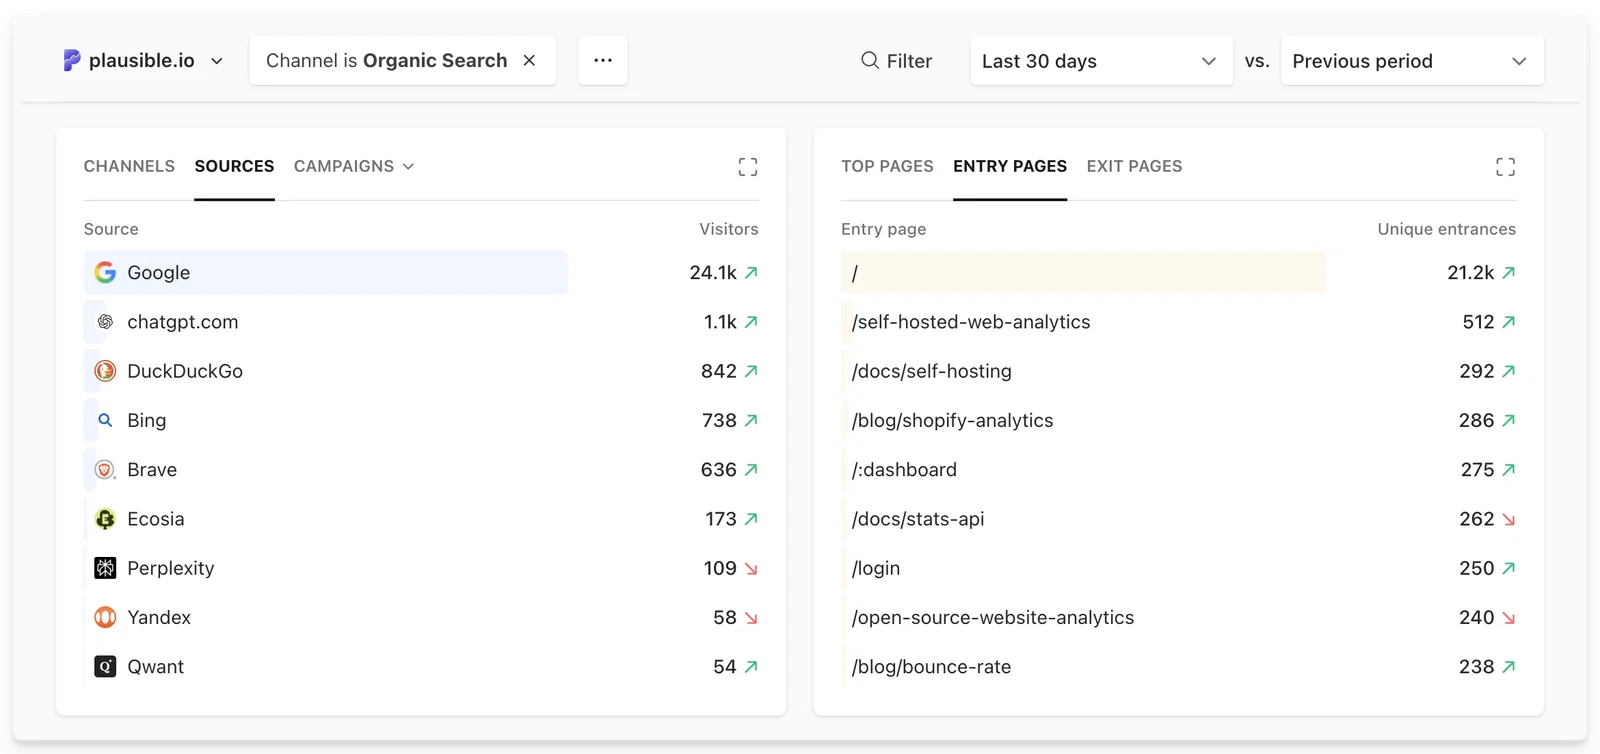Click the Brave source icon
The image size is (1600, 754).
(105, 469)
